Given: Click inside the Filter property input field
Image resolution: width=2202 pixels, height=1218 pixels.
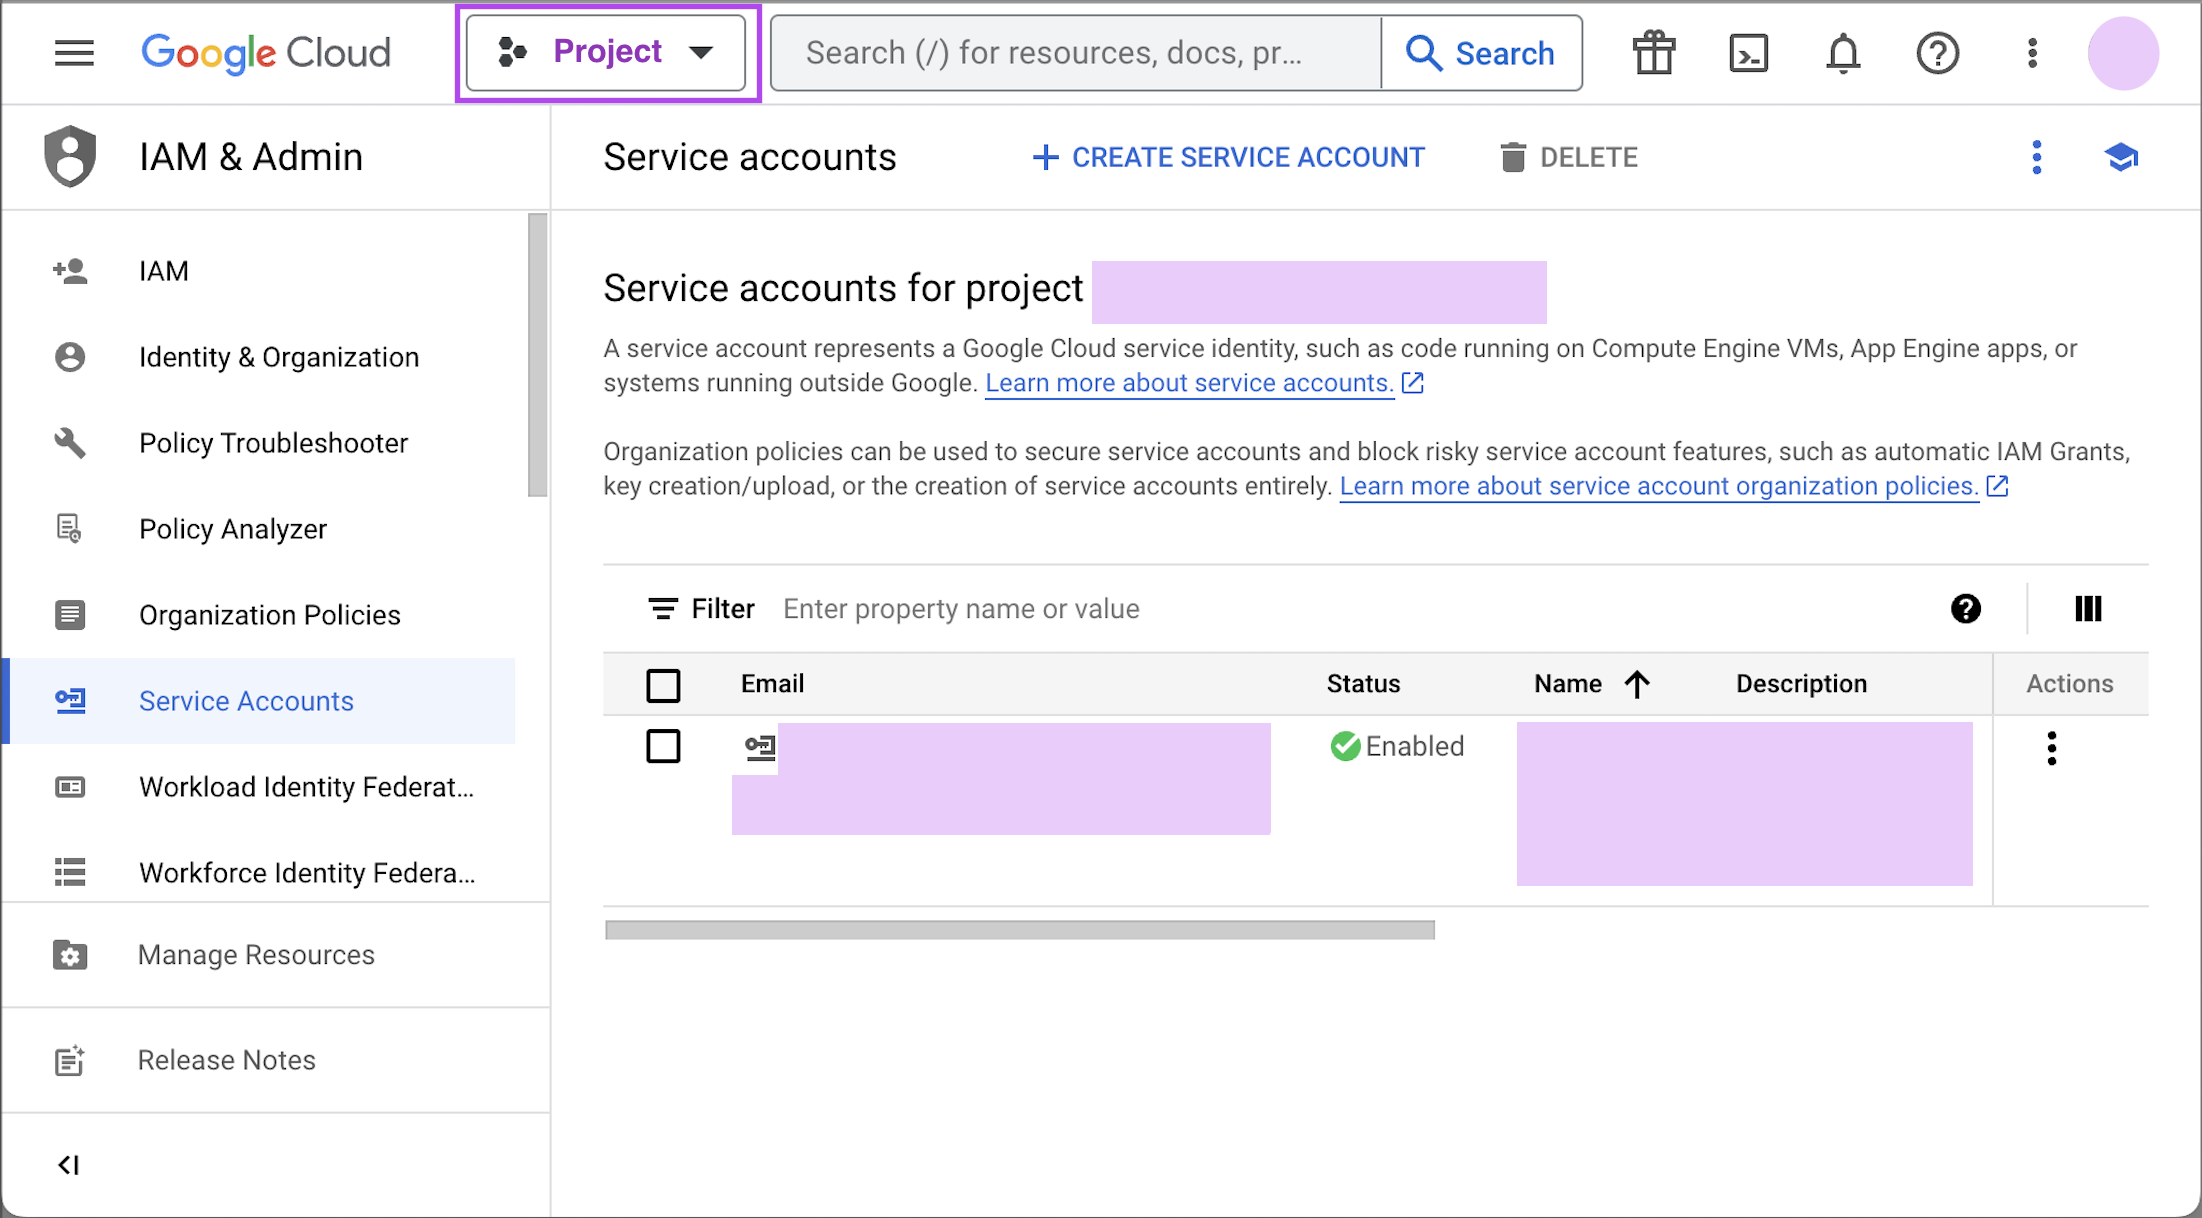Looking at the screenshot, I should click(960, 608).
